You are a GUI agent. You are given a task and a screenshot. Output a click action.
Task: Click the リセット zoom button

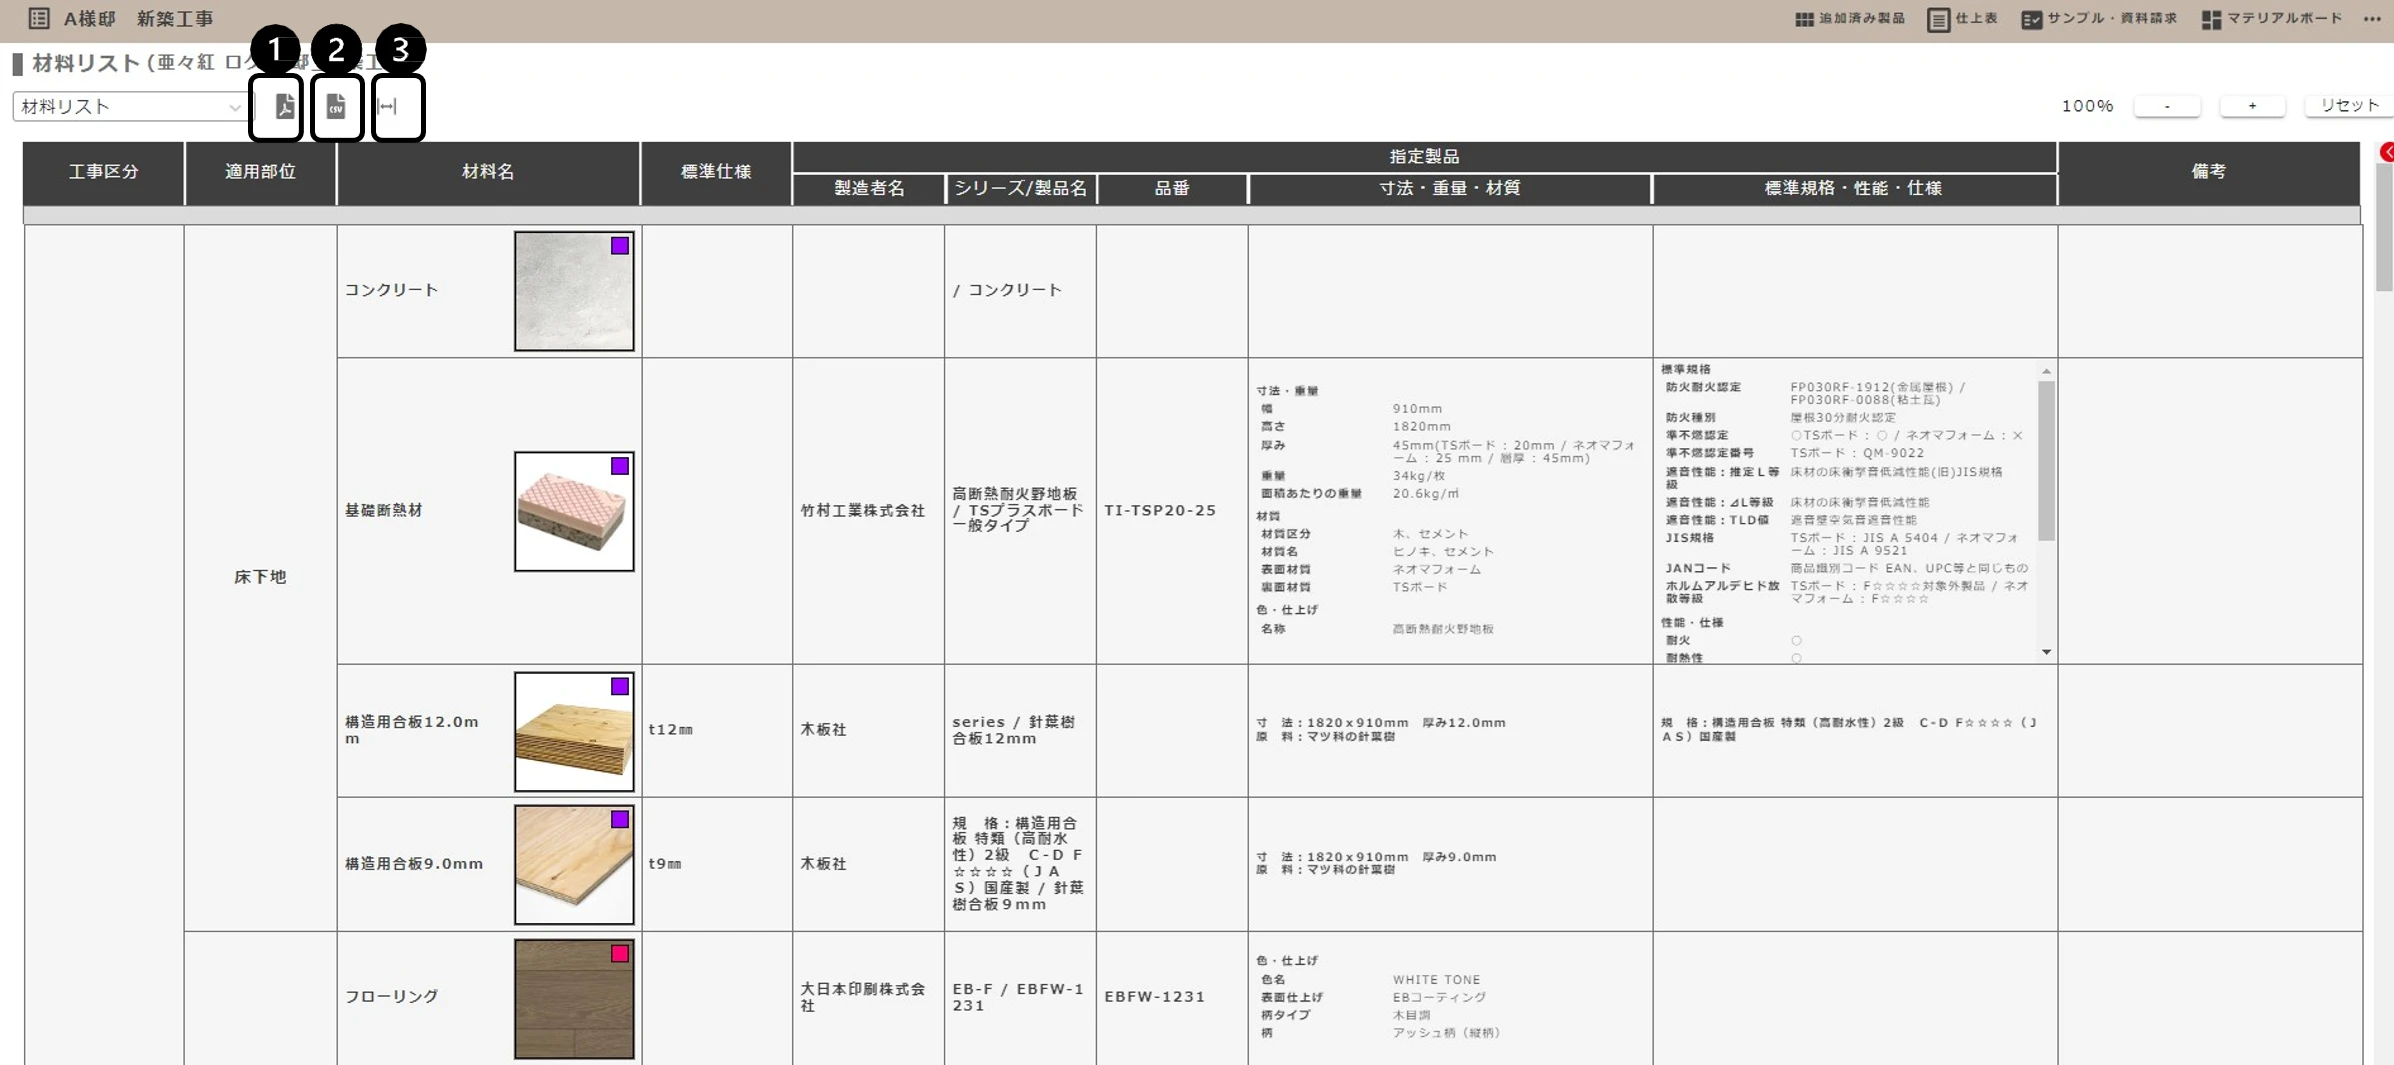[x=2348, y=105]
